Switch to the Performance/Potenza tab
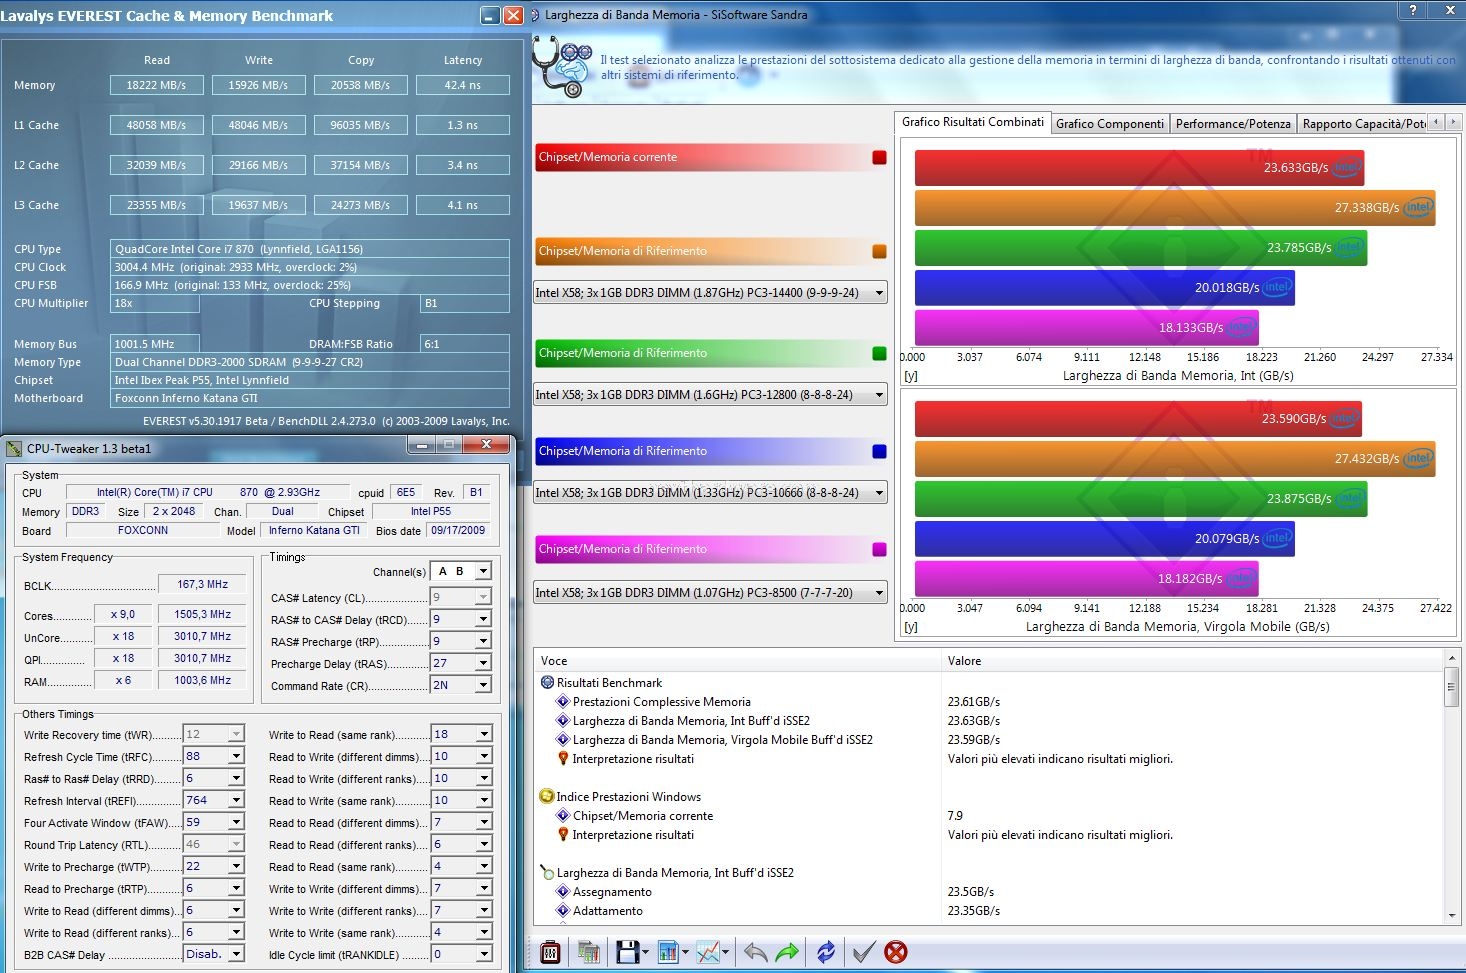The width and height of the screenshot is (1466, 973). (x=1233, y=124)
